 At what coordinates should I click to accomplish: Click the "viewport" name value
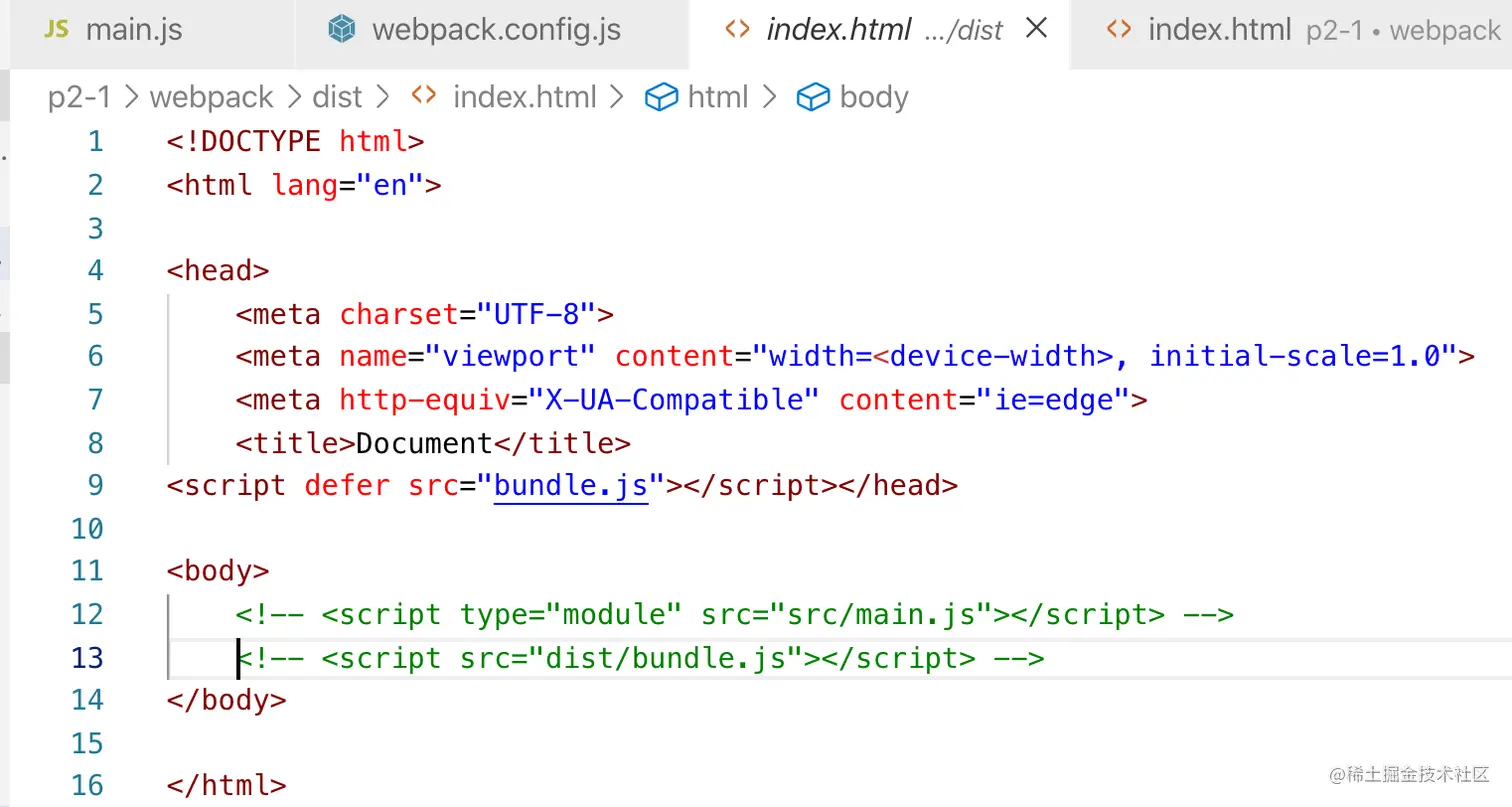coord(511,356)
